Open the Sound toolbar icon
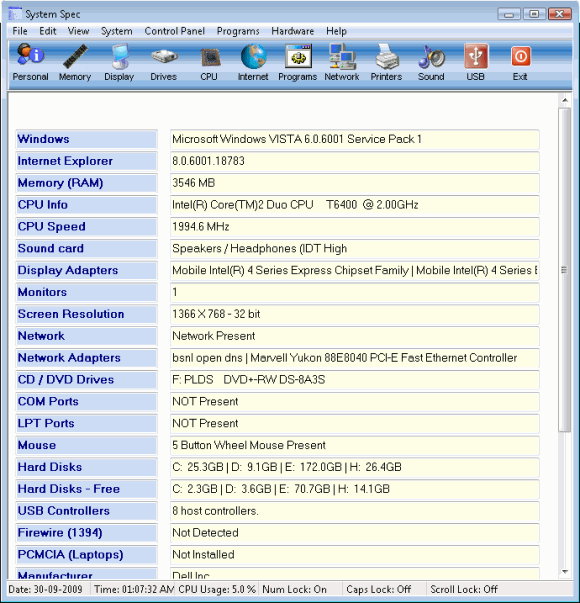Screen dimensions: 580x603 click(431, 62)
